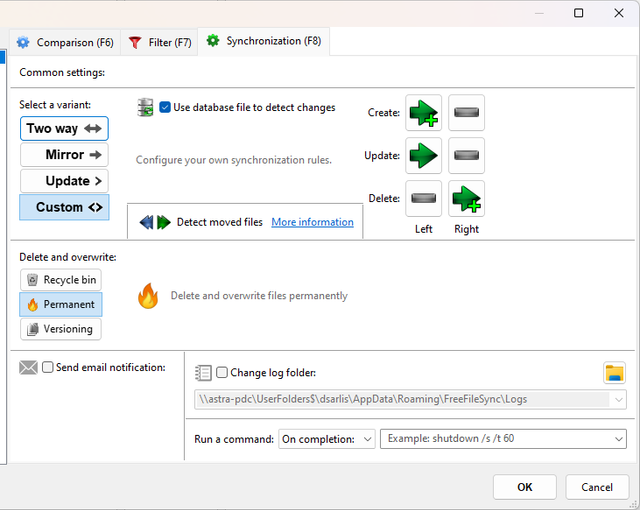The width and height of the screenshot is (640, 510).
Task: Maximize the settings window
Action: point(578,13)
